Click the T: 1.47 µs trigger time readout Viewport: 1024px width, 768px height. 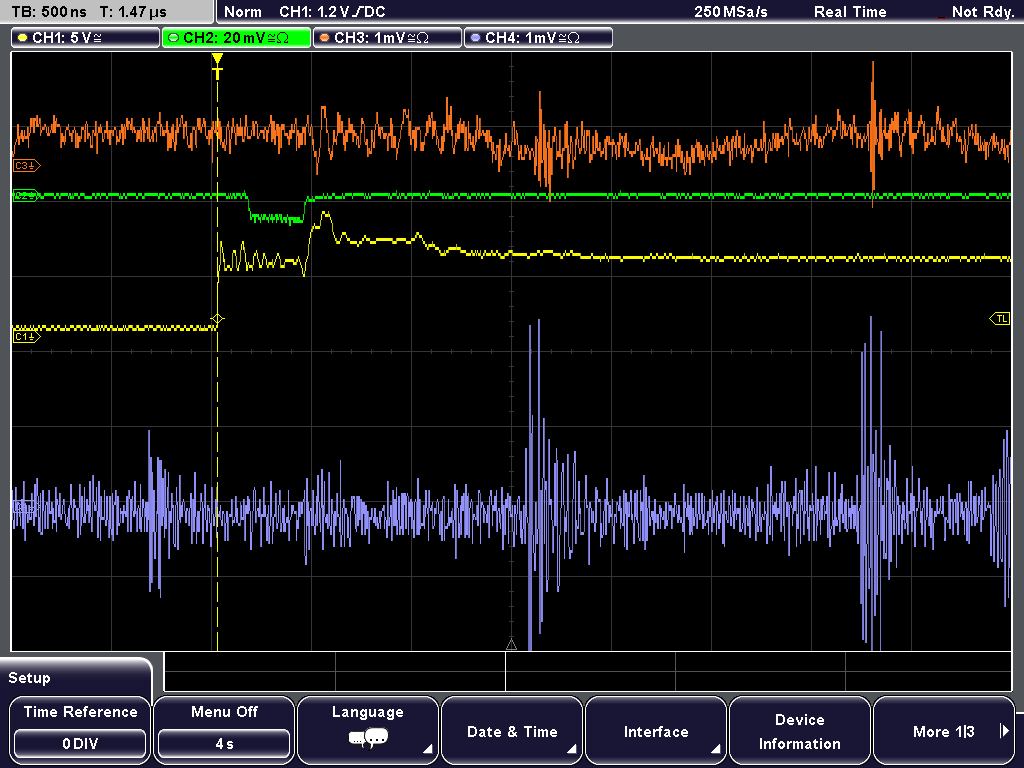coord(133,12)
